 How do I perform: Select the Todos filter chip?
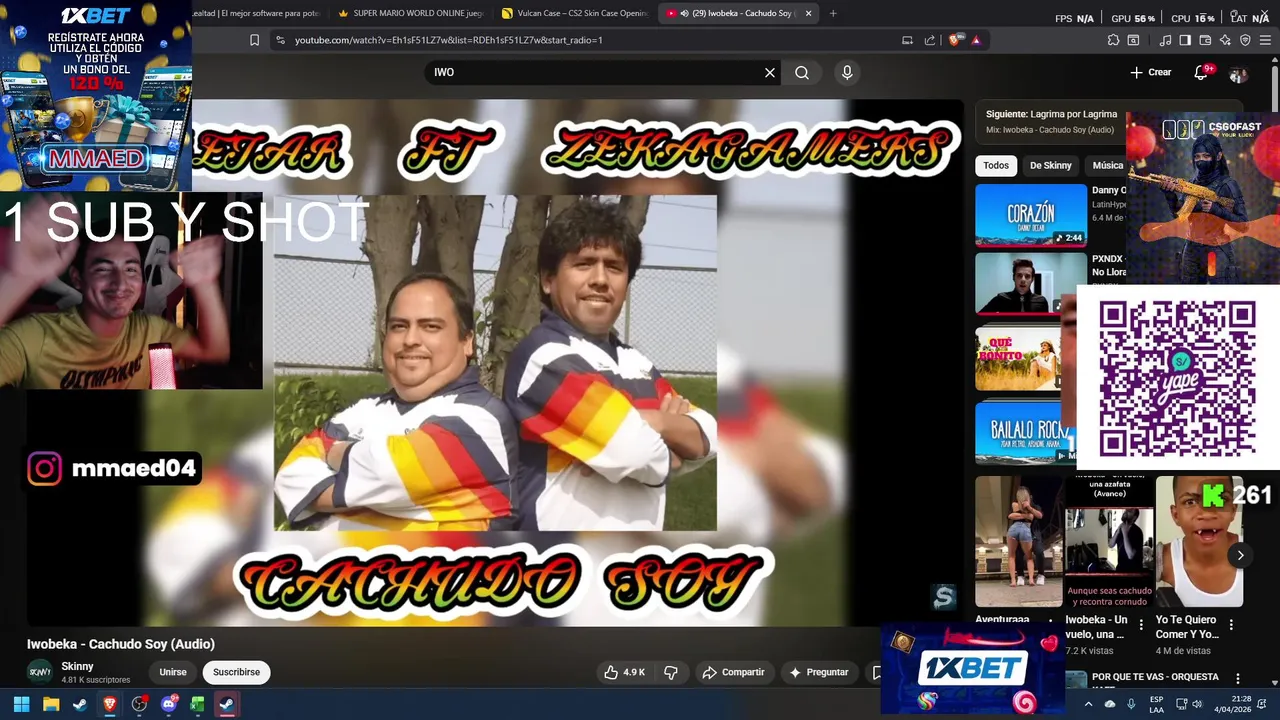pos(996,165)
